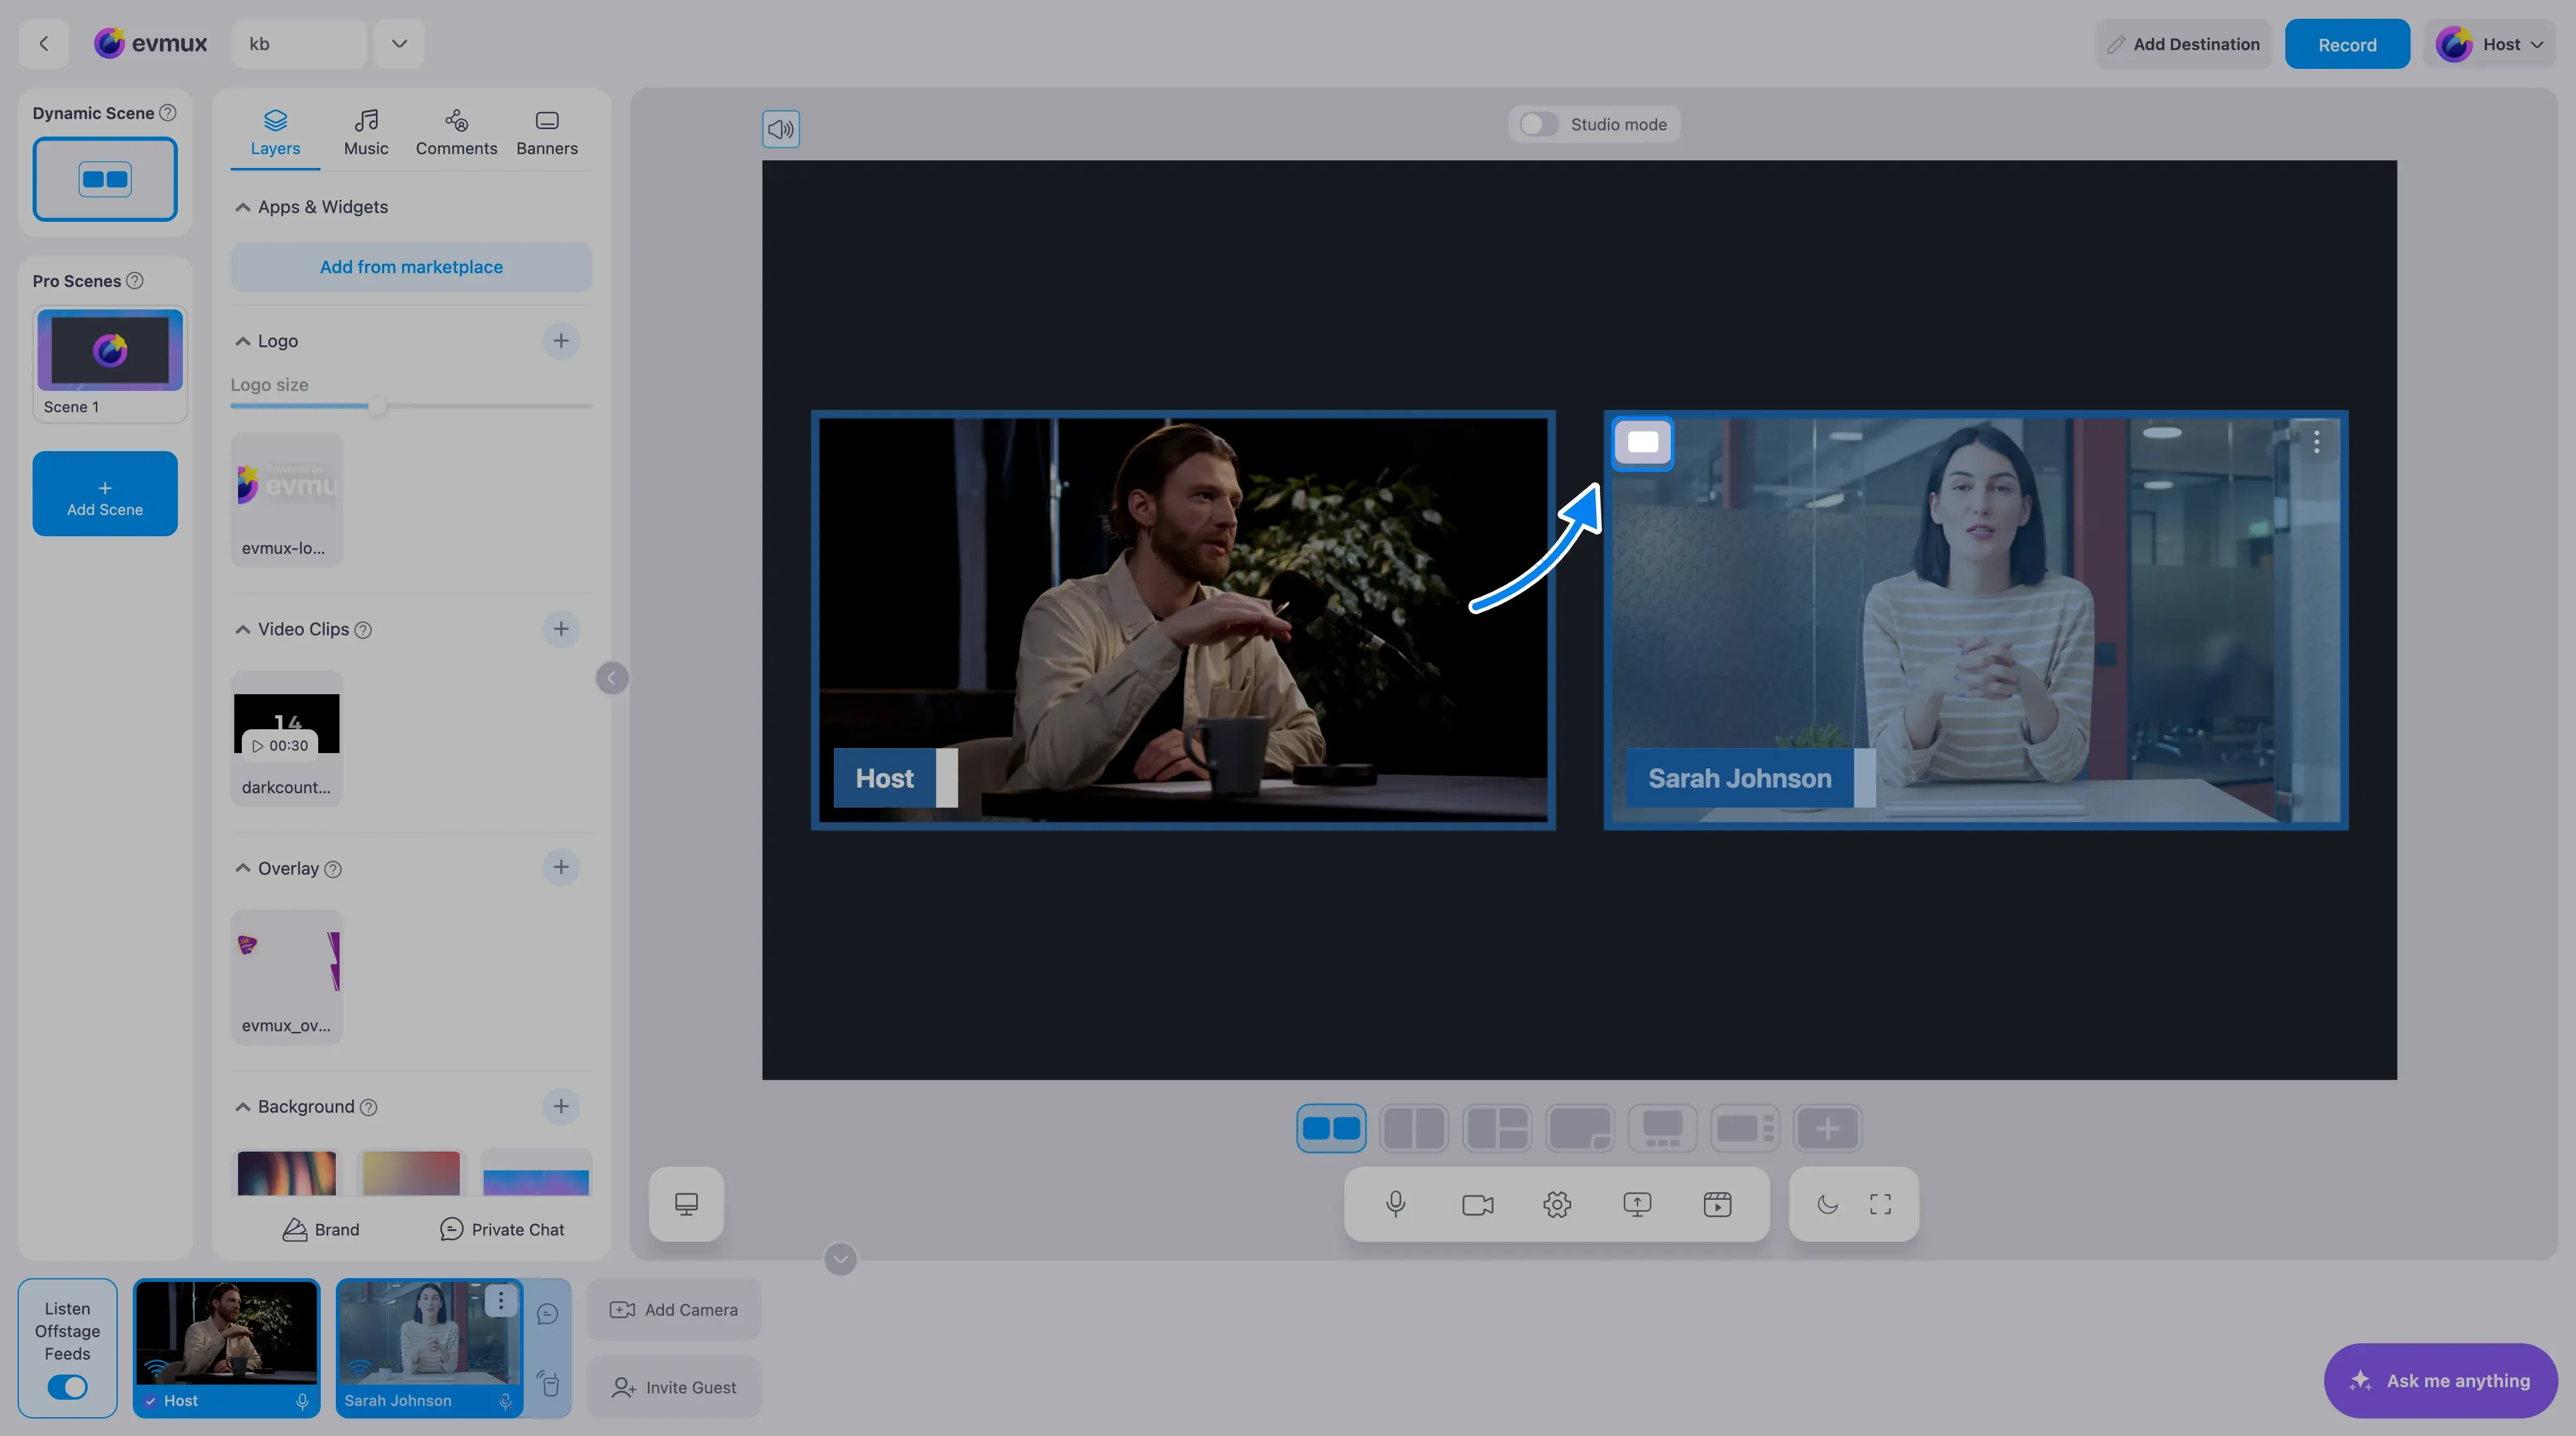Collapse the Overlay section
2576x1436 pixels.
click(242, 868)
